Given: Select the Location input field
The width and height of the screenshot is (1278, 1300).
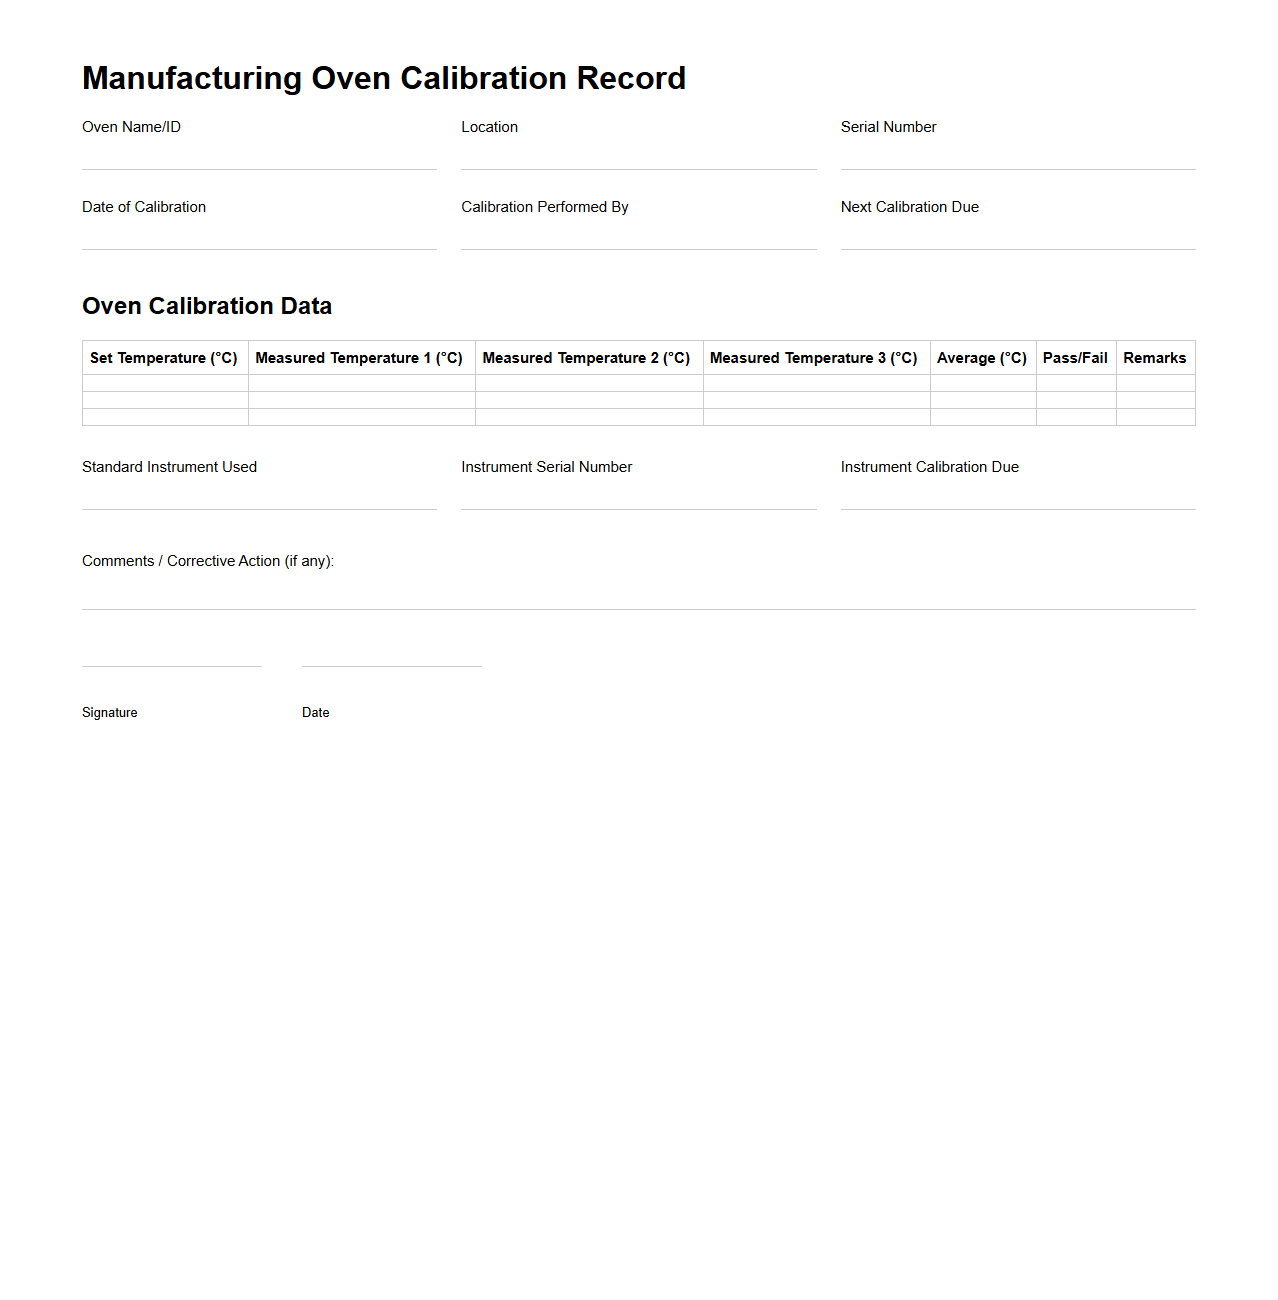Looking at the screenshot, I should pyautogui.click(x=638, y=158).
